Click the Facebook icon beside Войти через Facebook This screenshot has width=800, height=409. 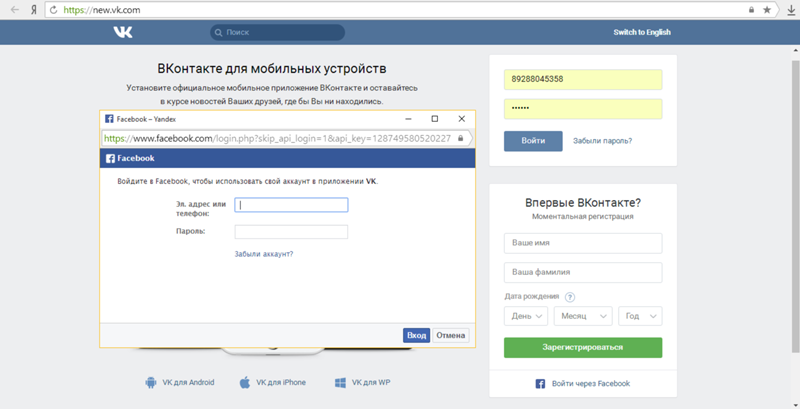(x=540, y=384)
